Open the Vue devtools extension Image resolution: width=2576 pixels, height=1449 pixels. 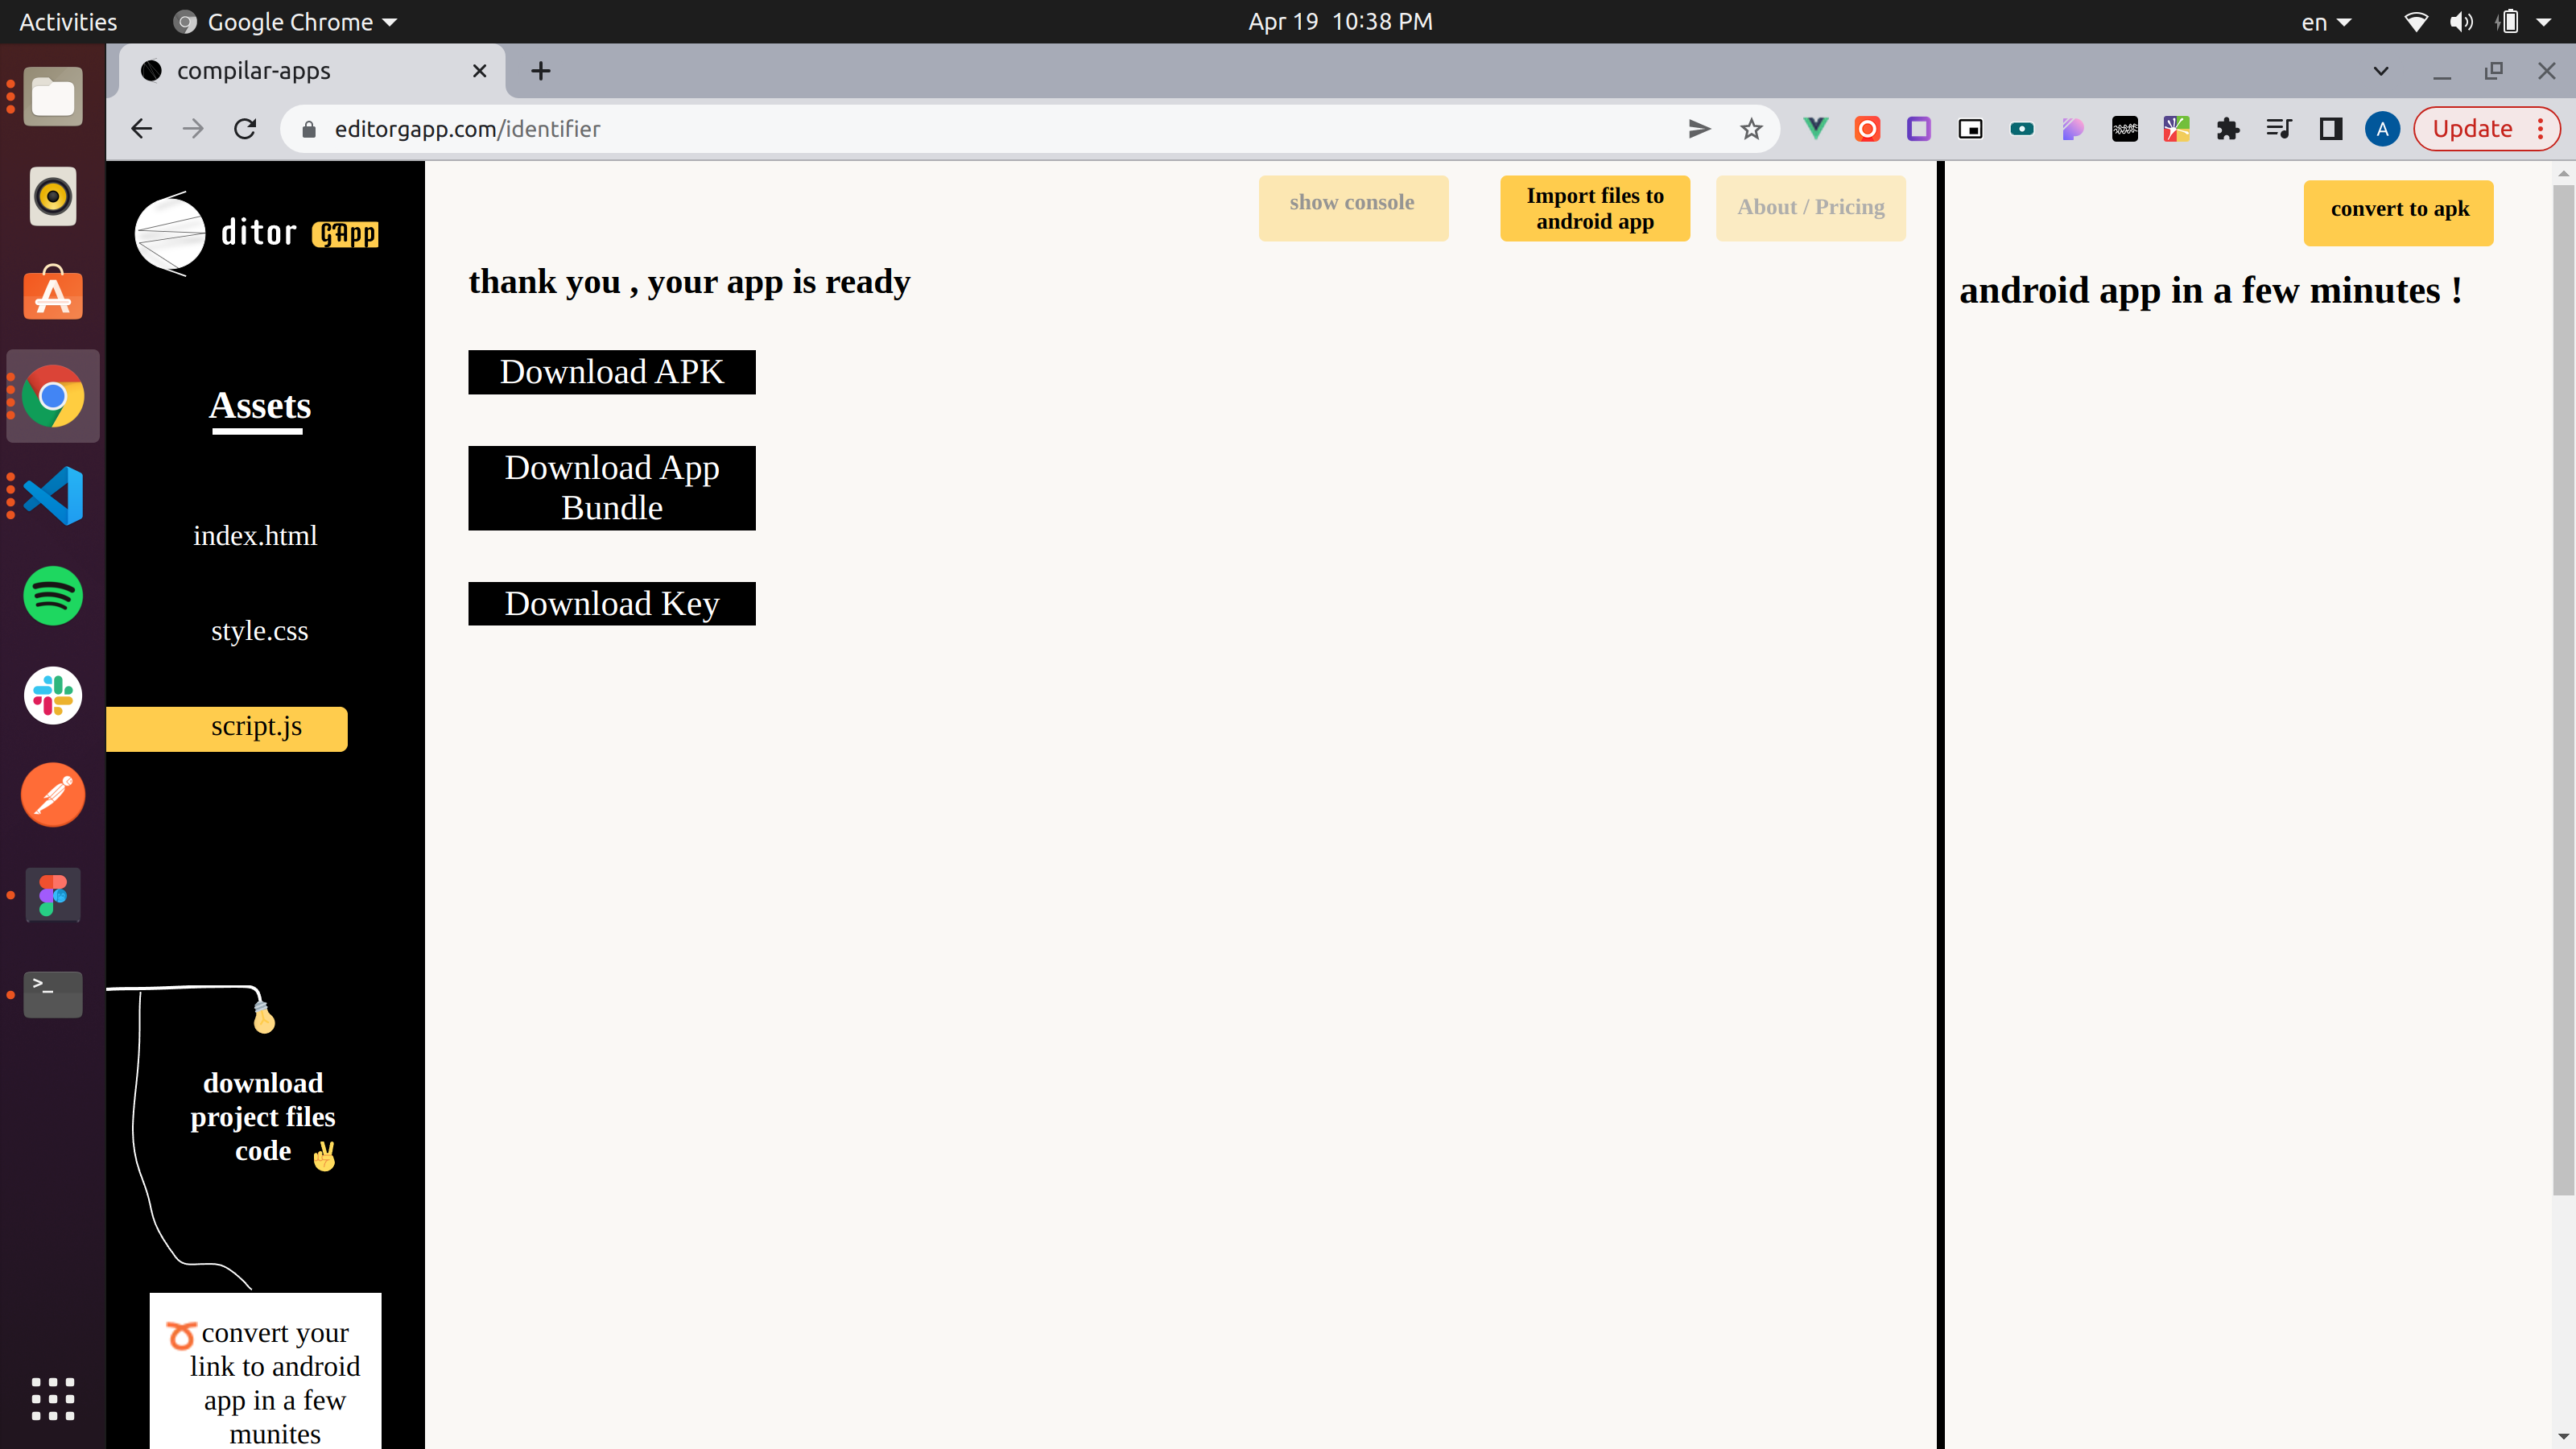(1816, 128)
